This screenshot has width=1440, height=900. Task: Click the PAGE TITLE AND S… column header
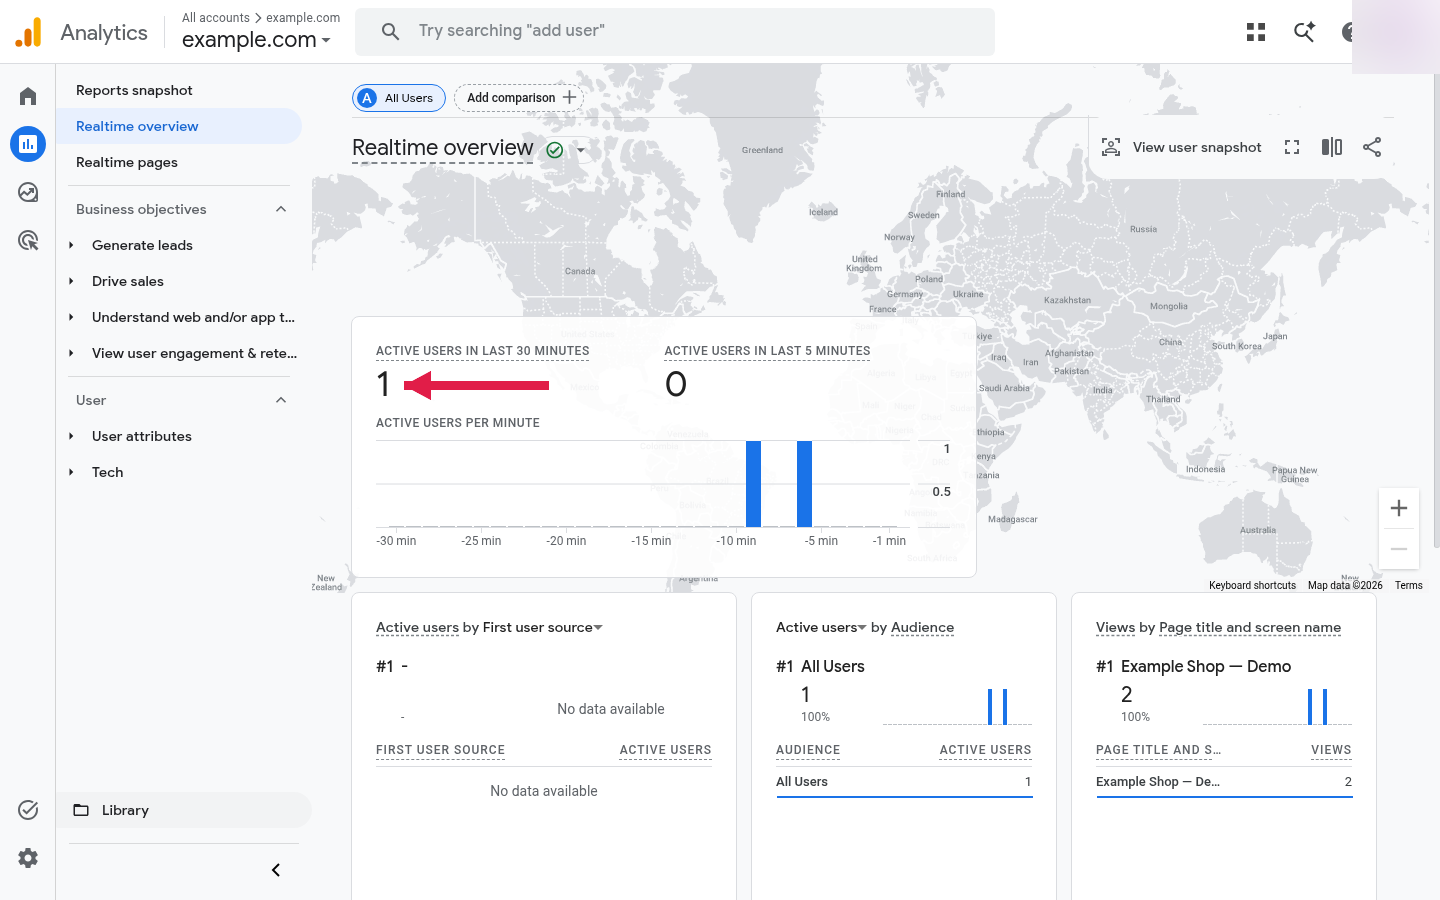click(x=1158, y=750)
